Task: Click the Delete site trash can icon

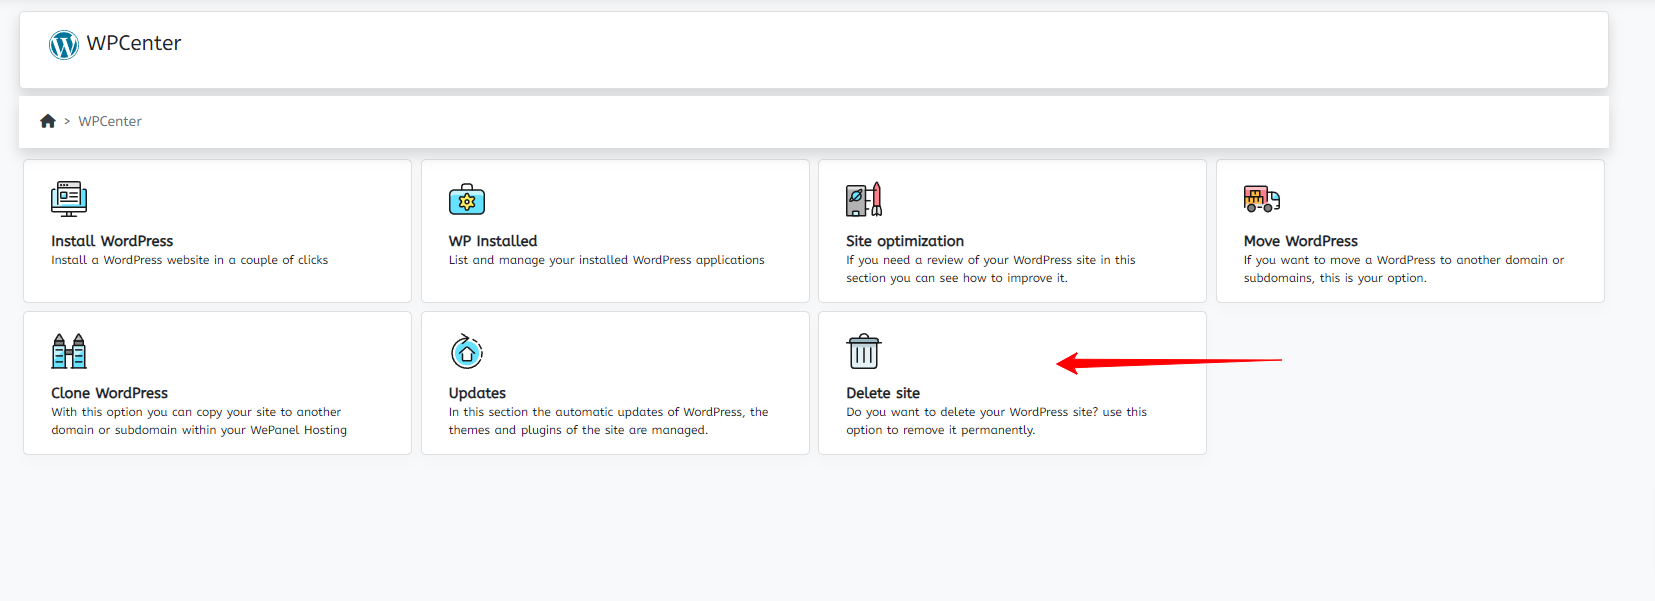Action: pos(864,351)
